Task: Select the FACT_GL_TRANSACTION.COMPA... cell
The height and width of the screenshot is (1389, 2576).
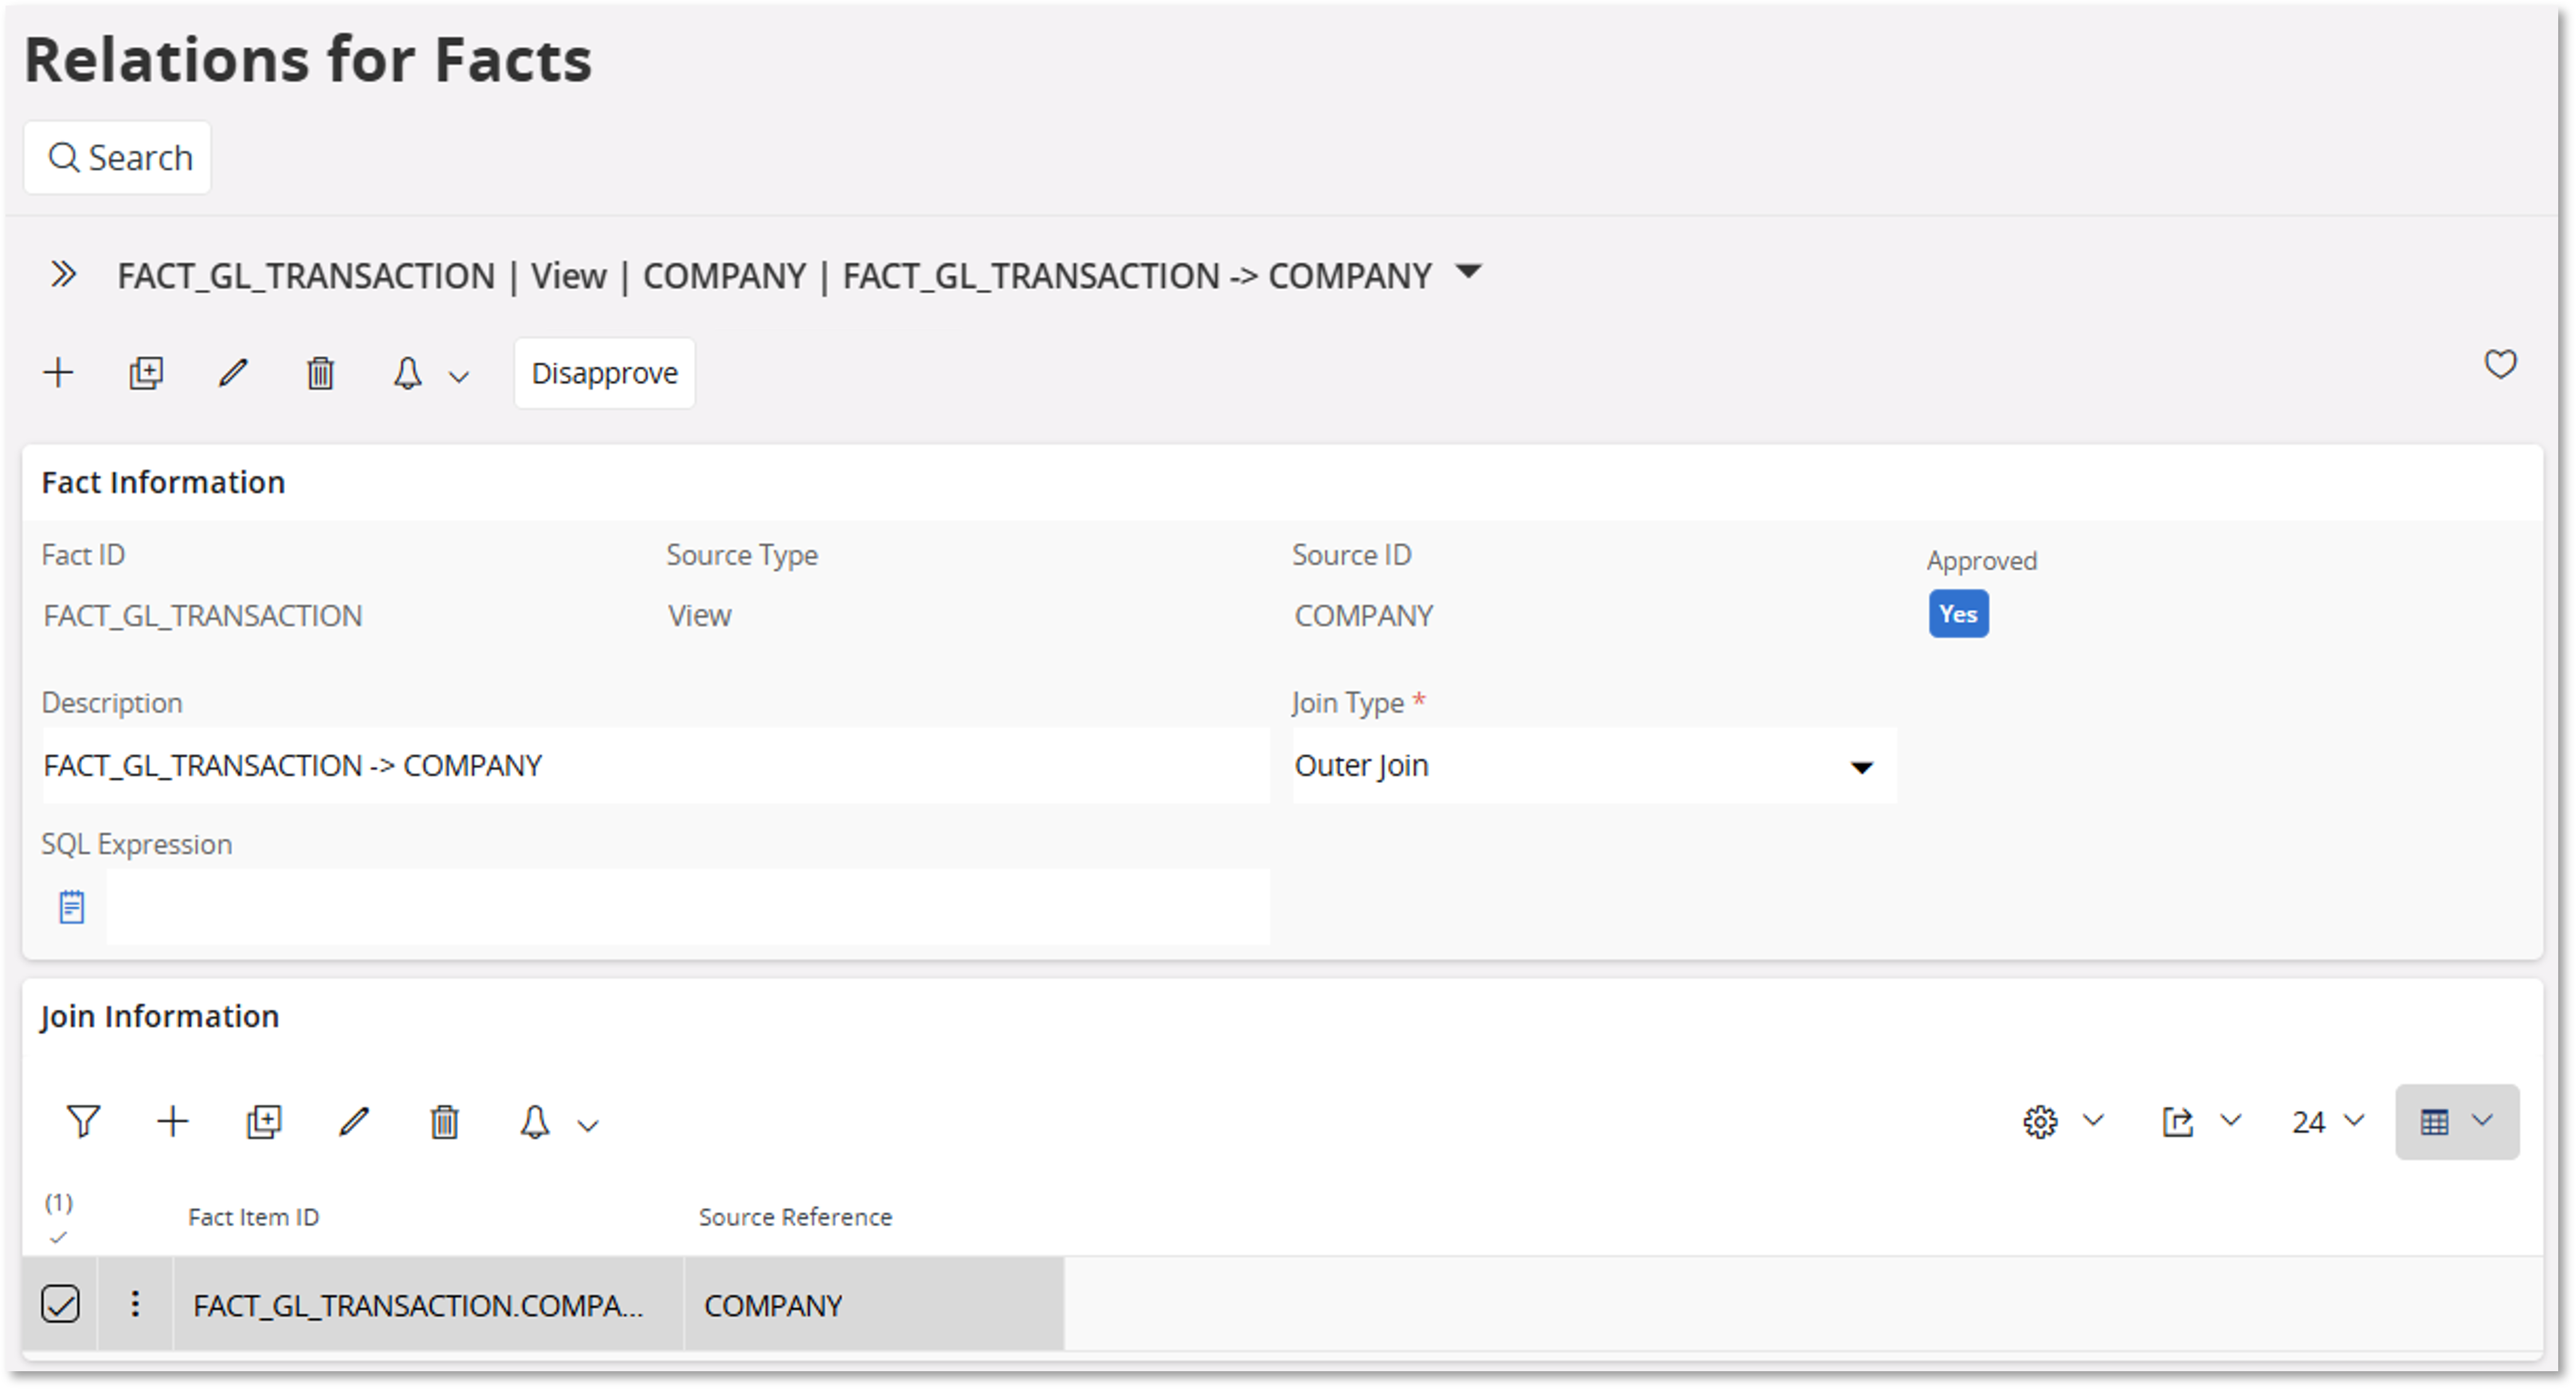Action: pyautogui.click(x=428, y=1305)
